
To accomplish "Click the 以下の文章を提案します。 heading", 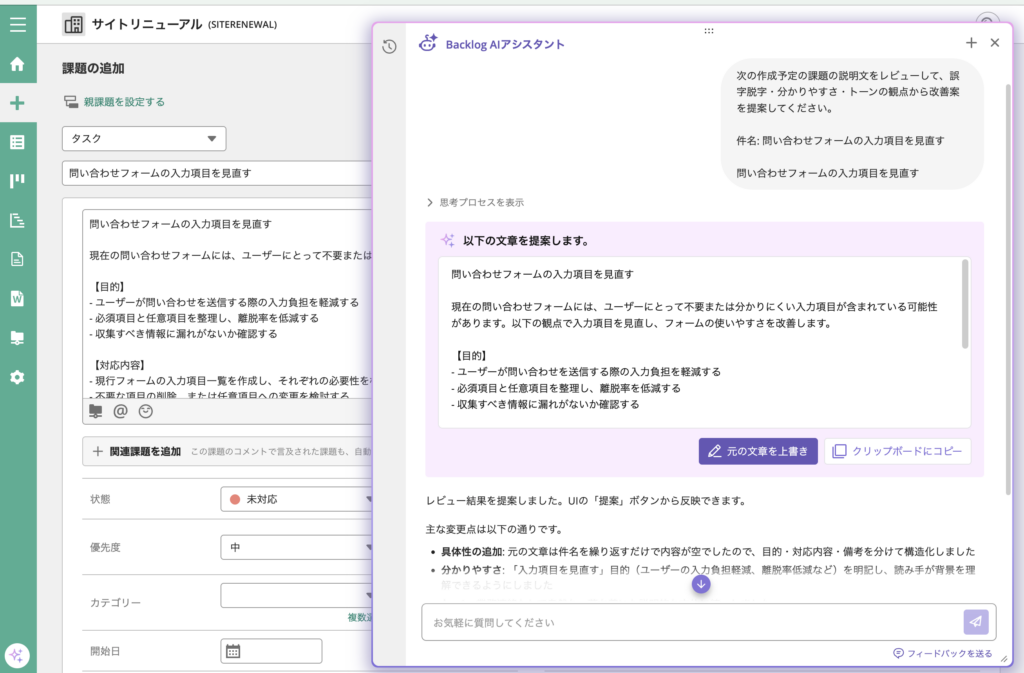I will [526, 241].
